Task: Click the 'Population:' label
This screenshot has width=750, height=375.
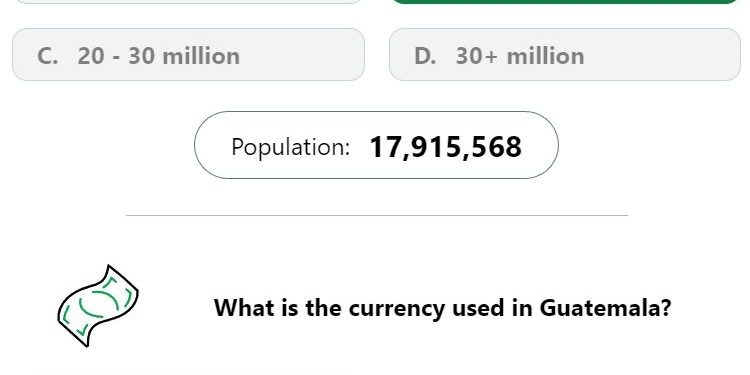Action: (291, 147)
